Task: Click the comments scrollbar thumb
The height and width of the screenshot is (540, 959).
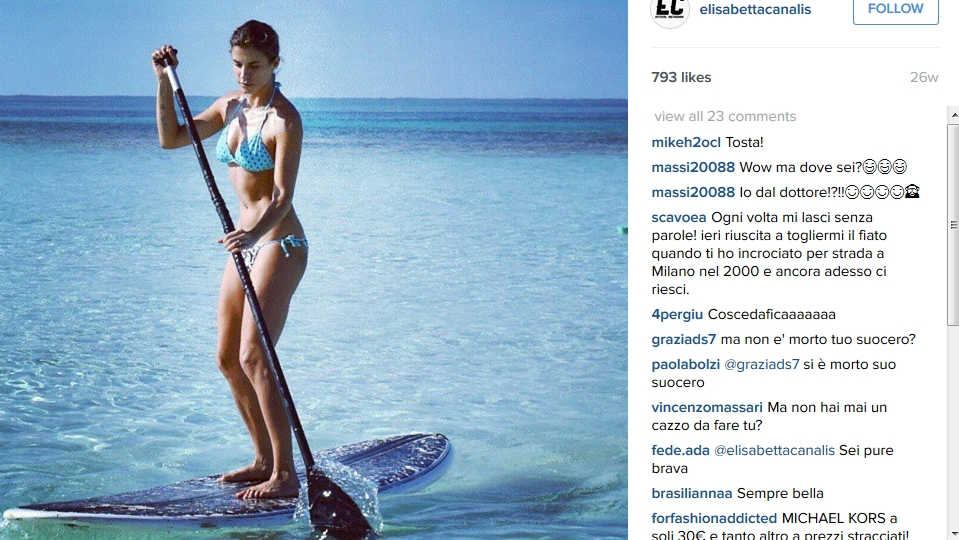Action: 953,225
